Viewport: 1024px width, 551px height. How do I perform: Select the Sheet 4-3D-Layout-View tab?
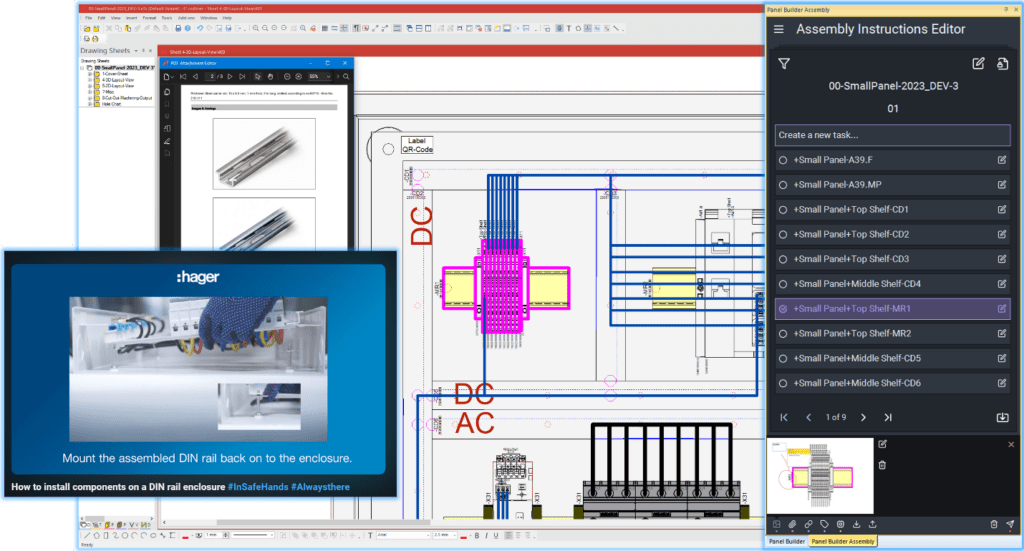(197, 52)
